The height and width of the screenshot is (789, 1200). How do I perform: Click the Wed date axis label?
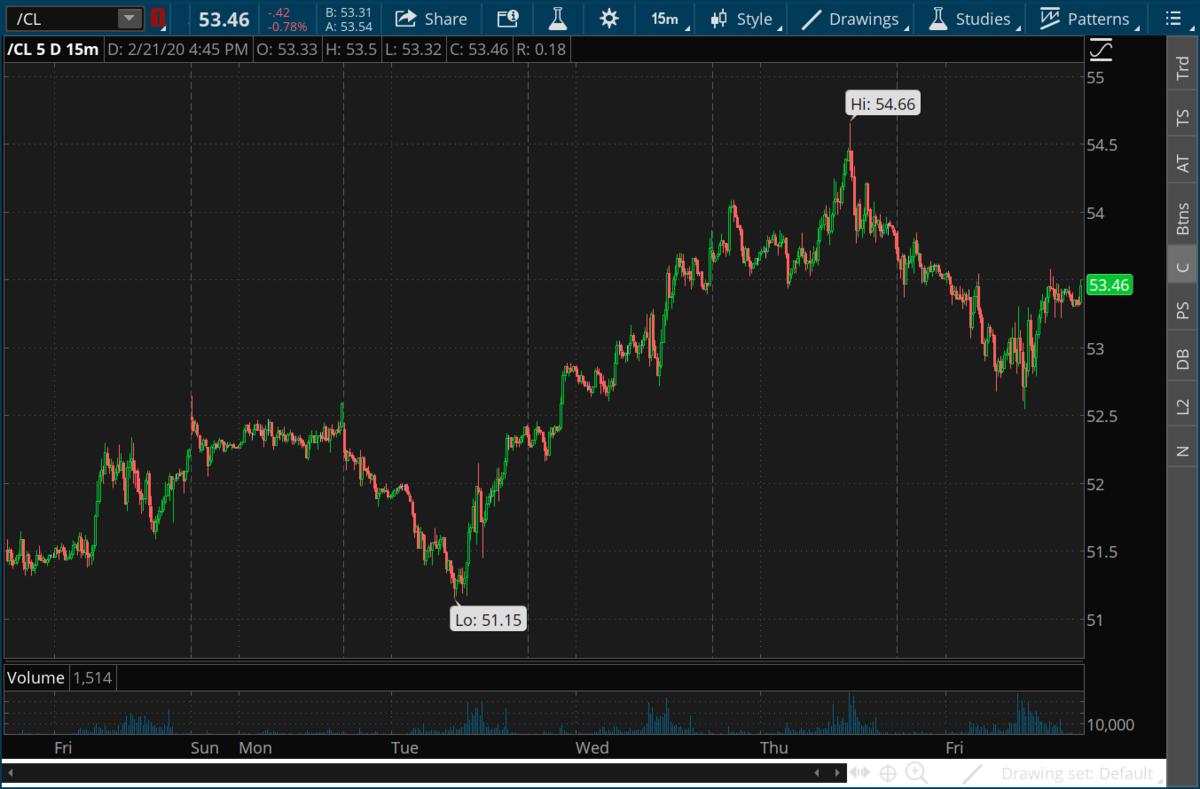(592, 748)
